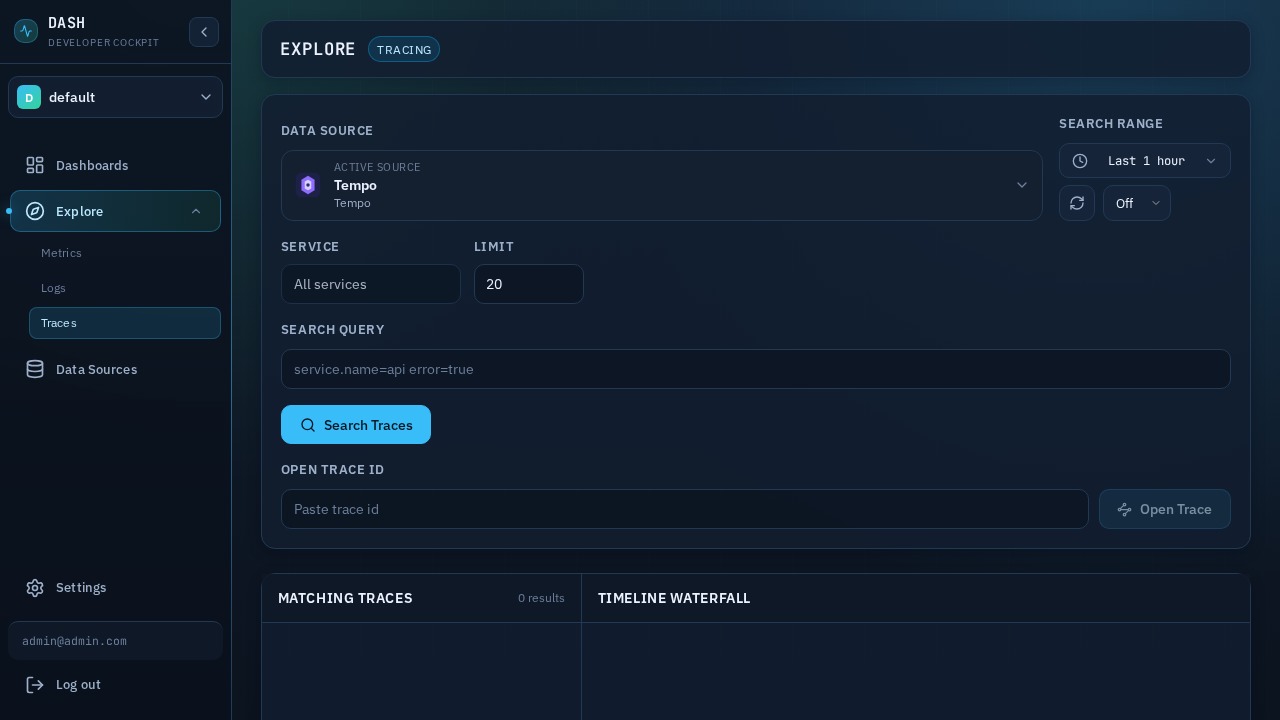The width and height of the screenshot is (1280, 720).
Task: Collapse the sidebar with the arrow icon
Action: (204, 32)
